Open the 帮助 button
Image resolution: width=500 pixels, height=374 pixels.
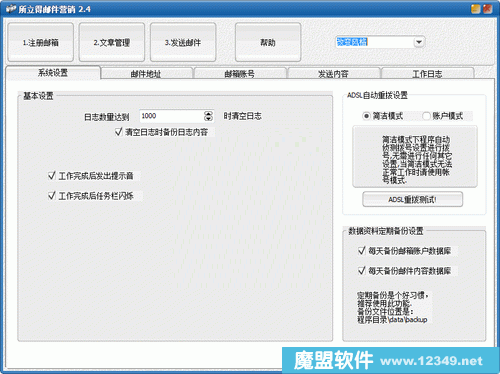[x=268, y=42]
